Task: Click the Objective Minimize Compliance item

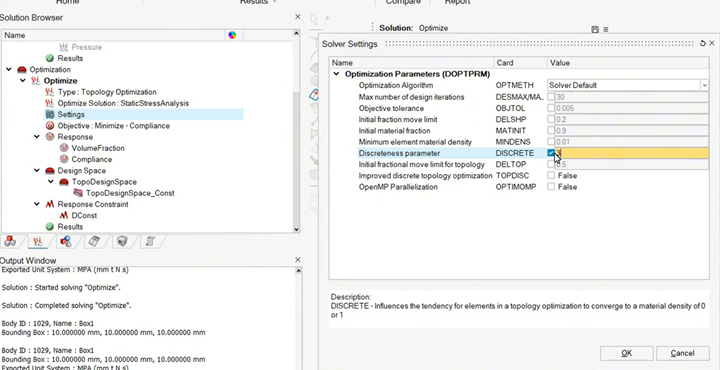Action: 113,126
